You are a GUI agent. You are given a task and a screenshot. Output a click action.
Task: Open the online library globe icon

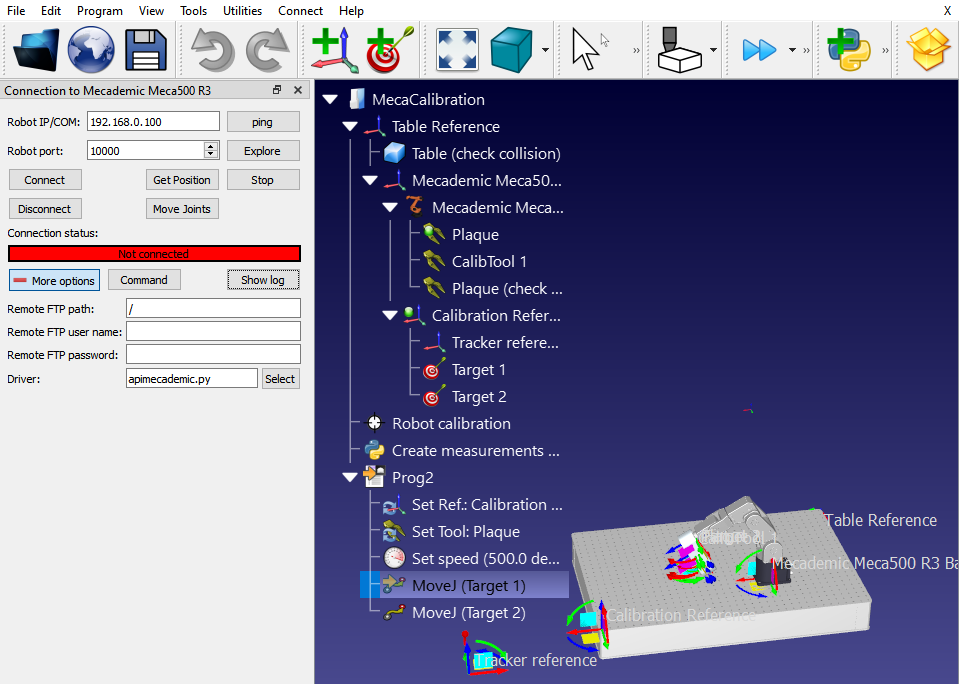tap(91, 50)
